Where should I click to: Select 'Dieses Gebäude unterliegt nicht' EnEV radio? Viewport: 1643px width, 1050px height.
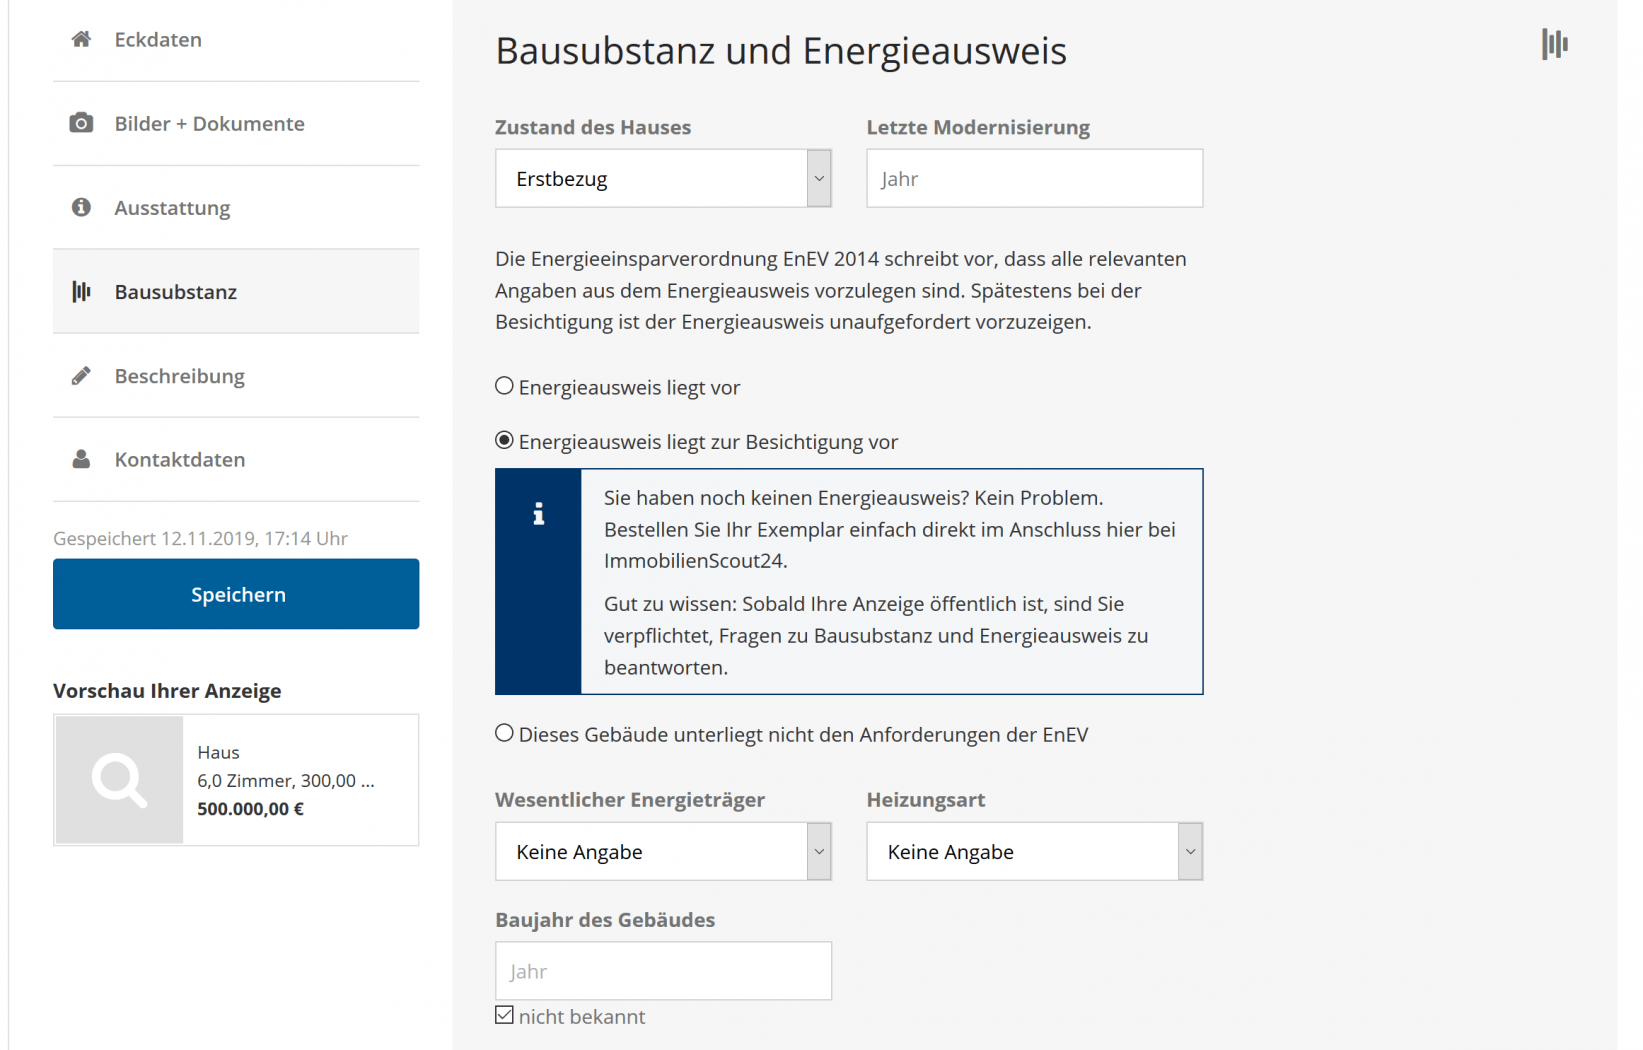(x=505, y=733)
